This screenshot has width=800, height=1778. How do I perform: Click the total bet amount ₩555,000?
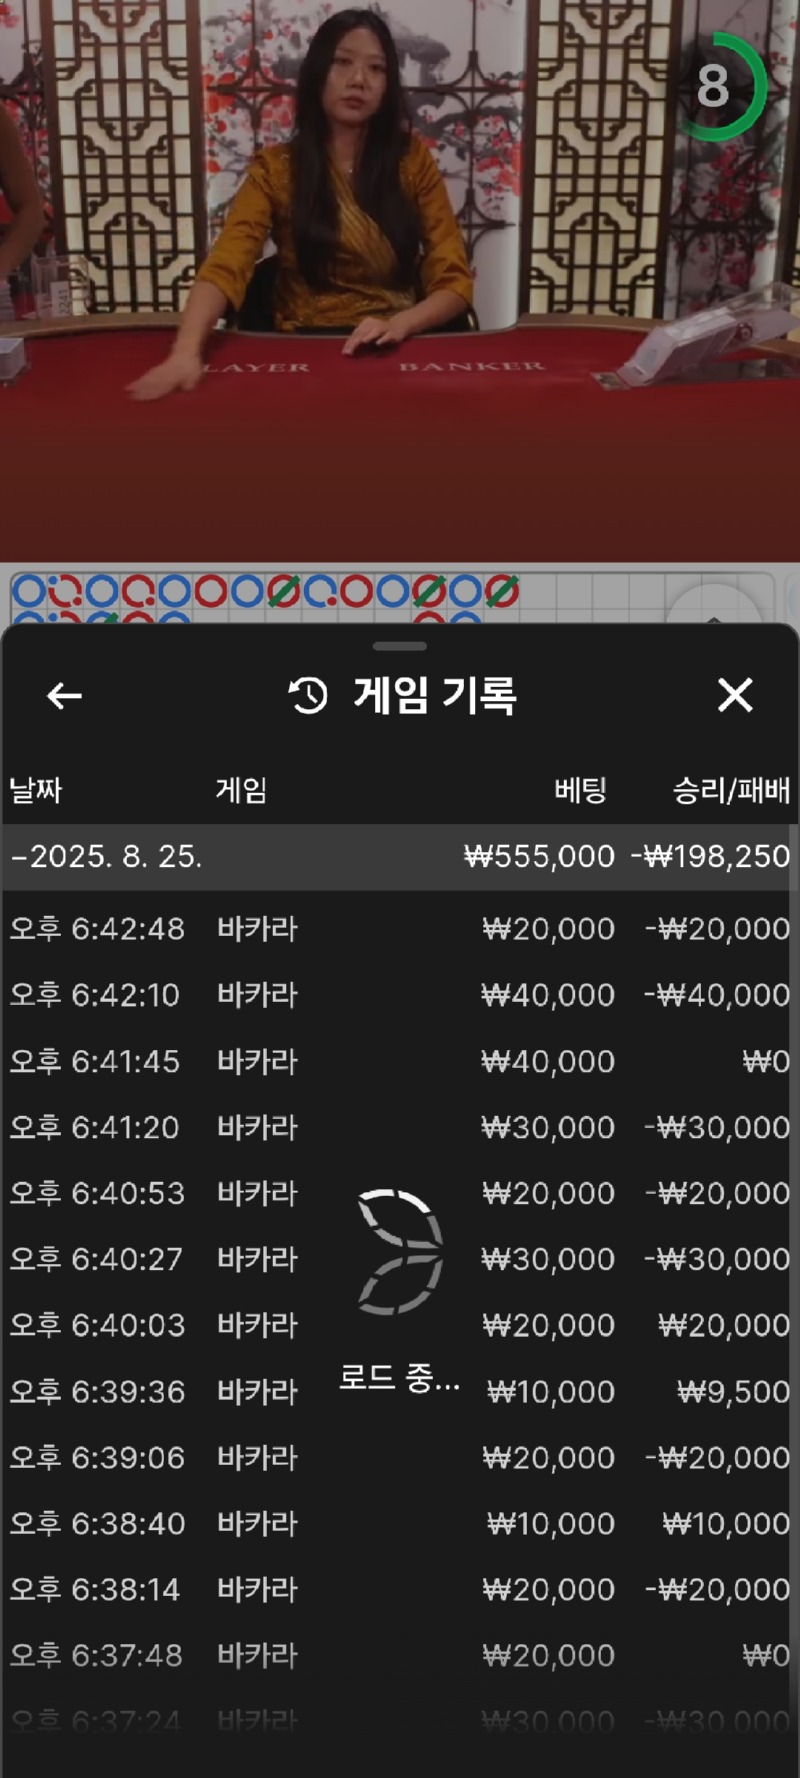click(x=539, y=857)
